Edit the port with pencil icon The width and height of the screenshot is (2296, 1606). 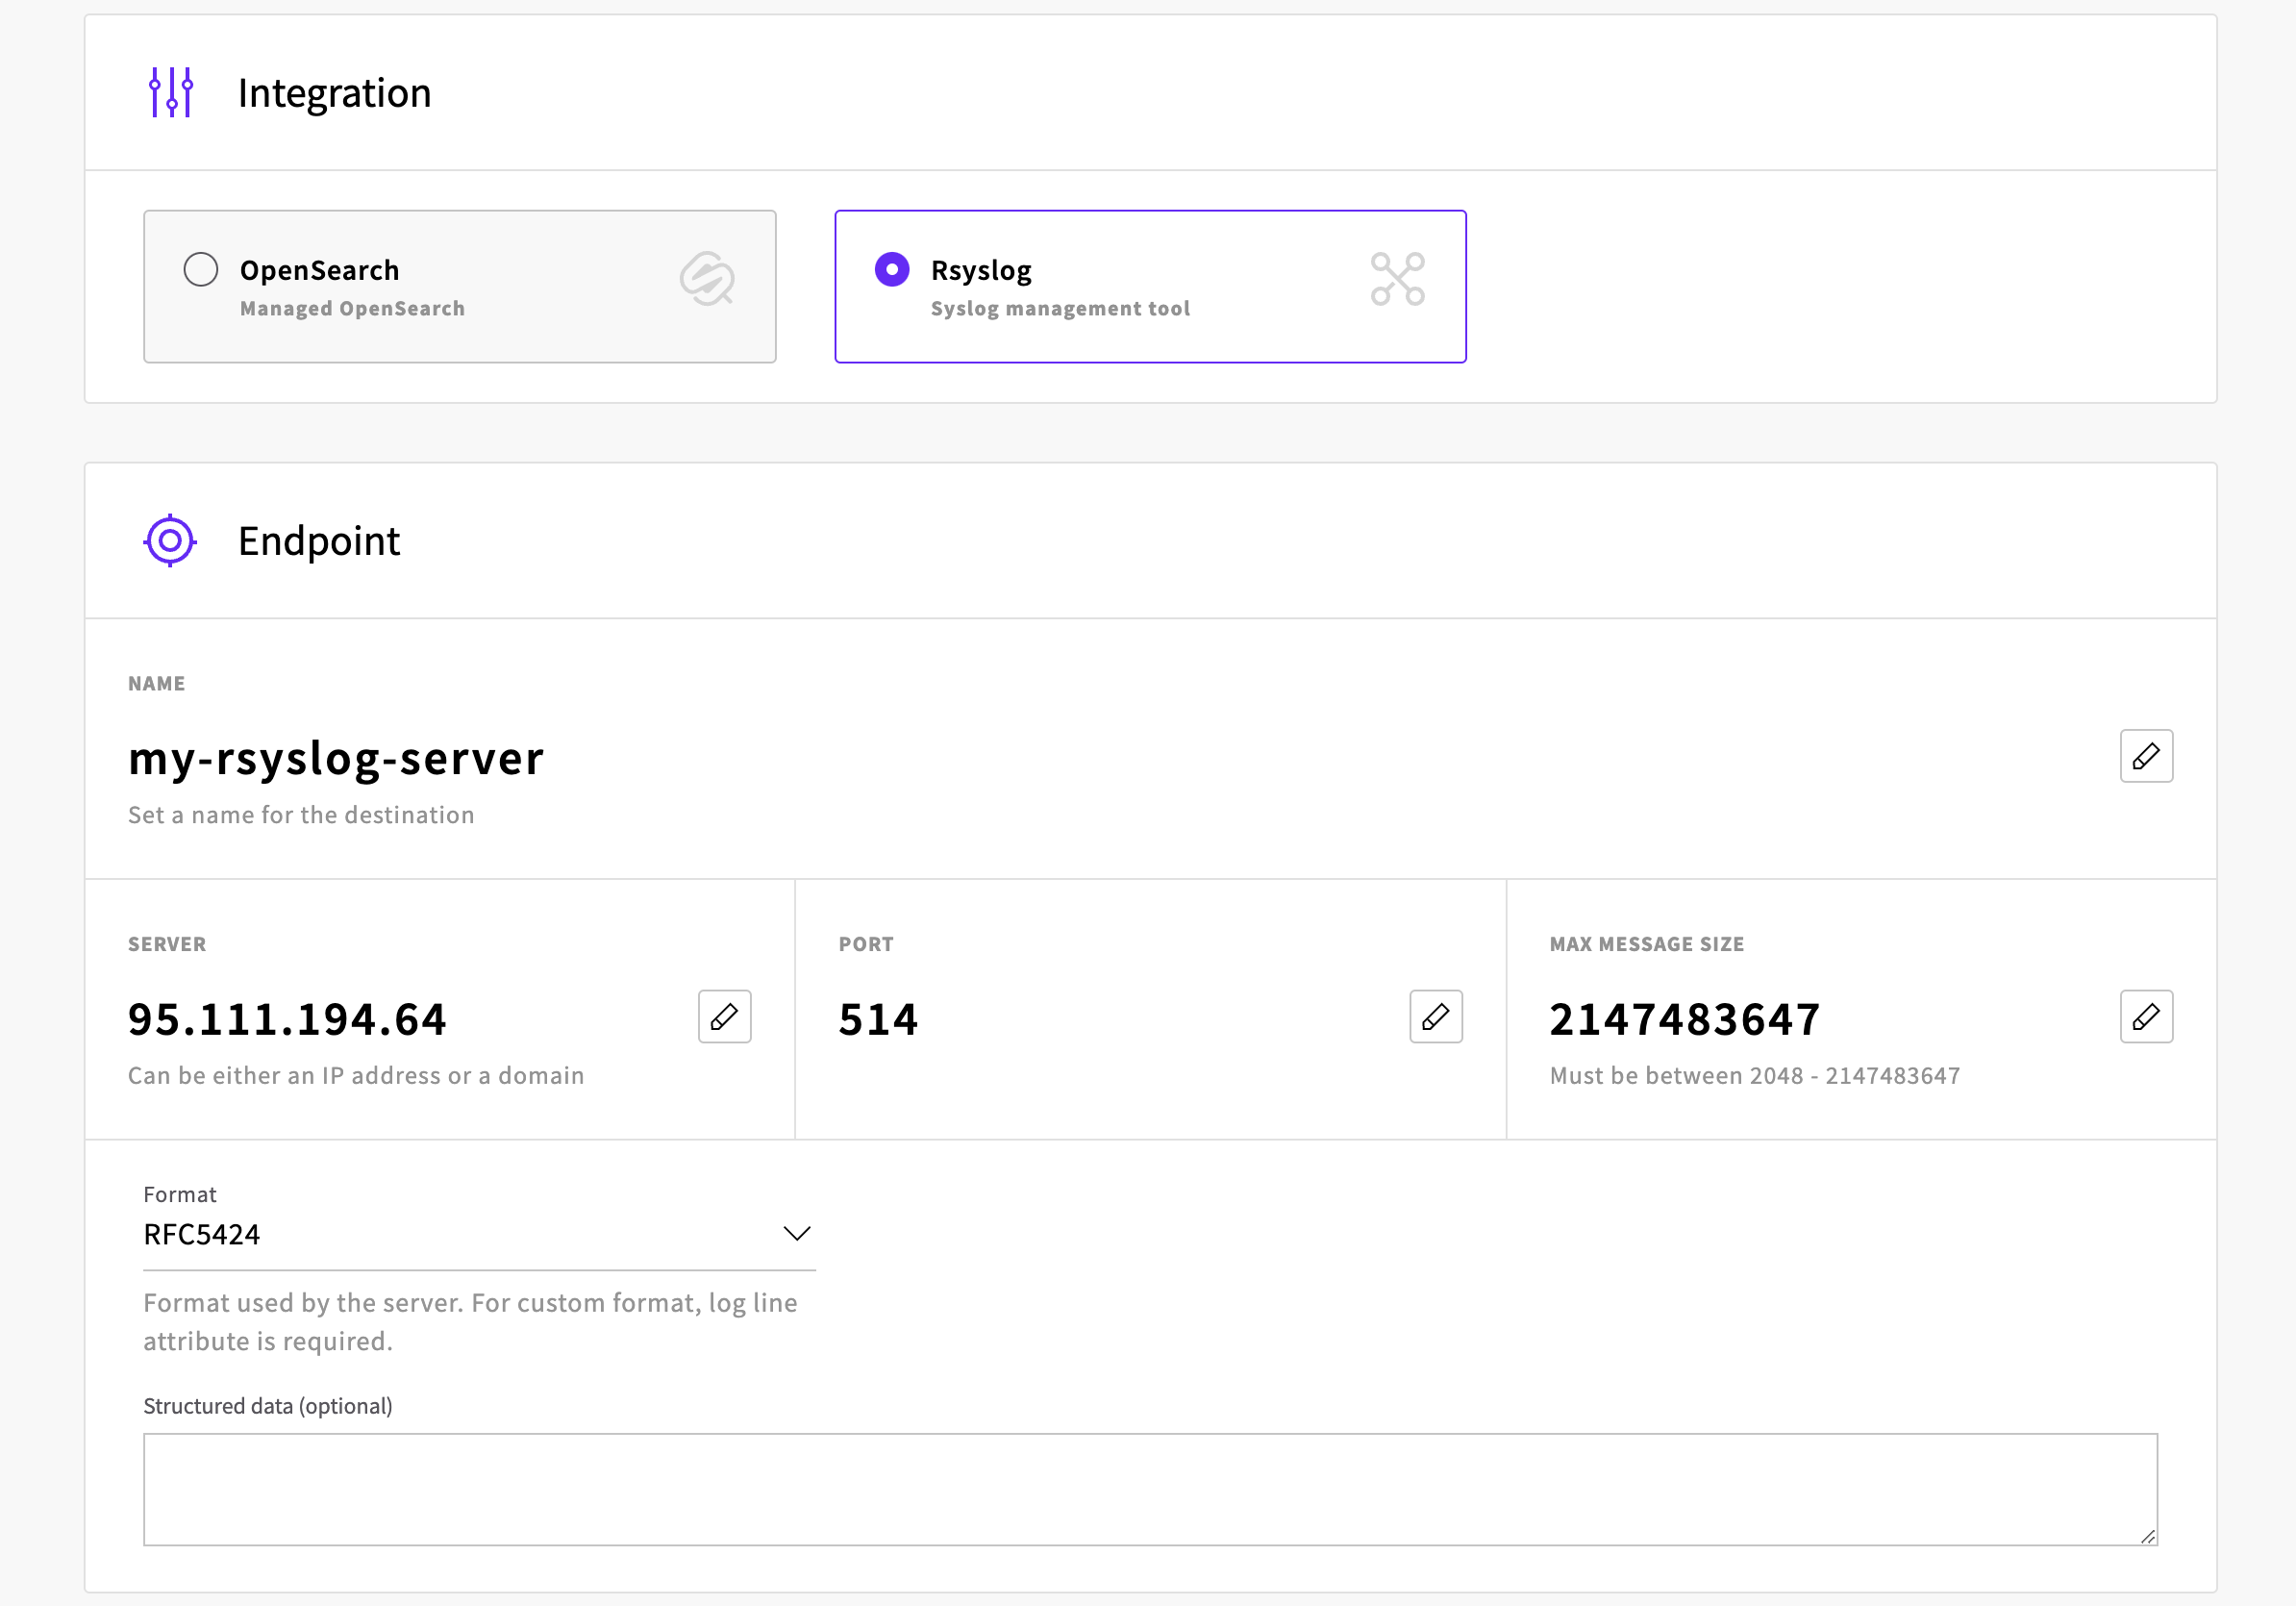click(x=1436, y=1017)
